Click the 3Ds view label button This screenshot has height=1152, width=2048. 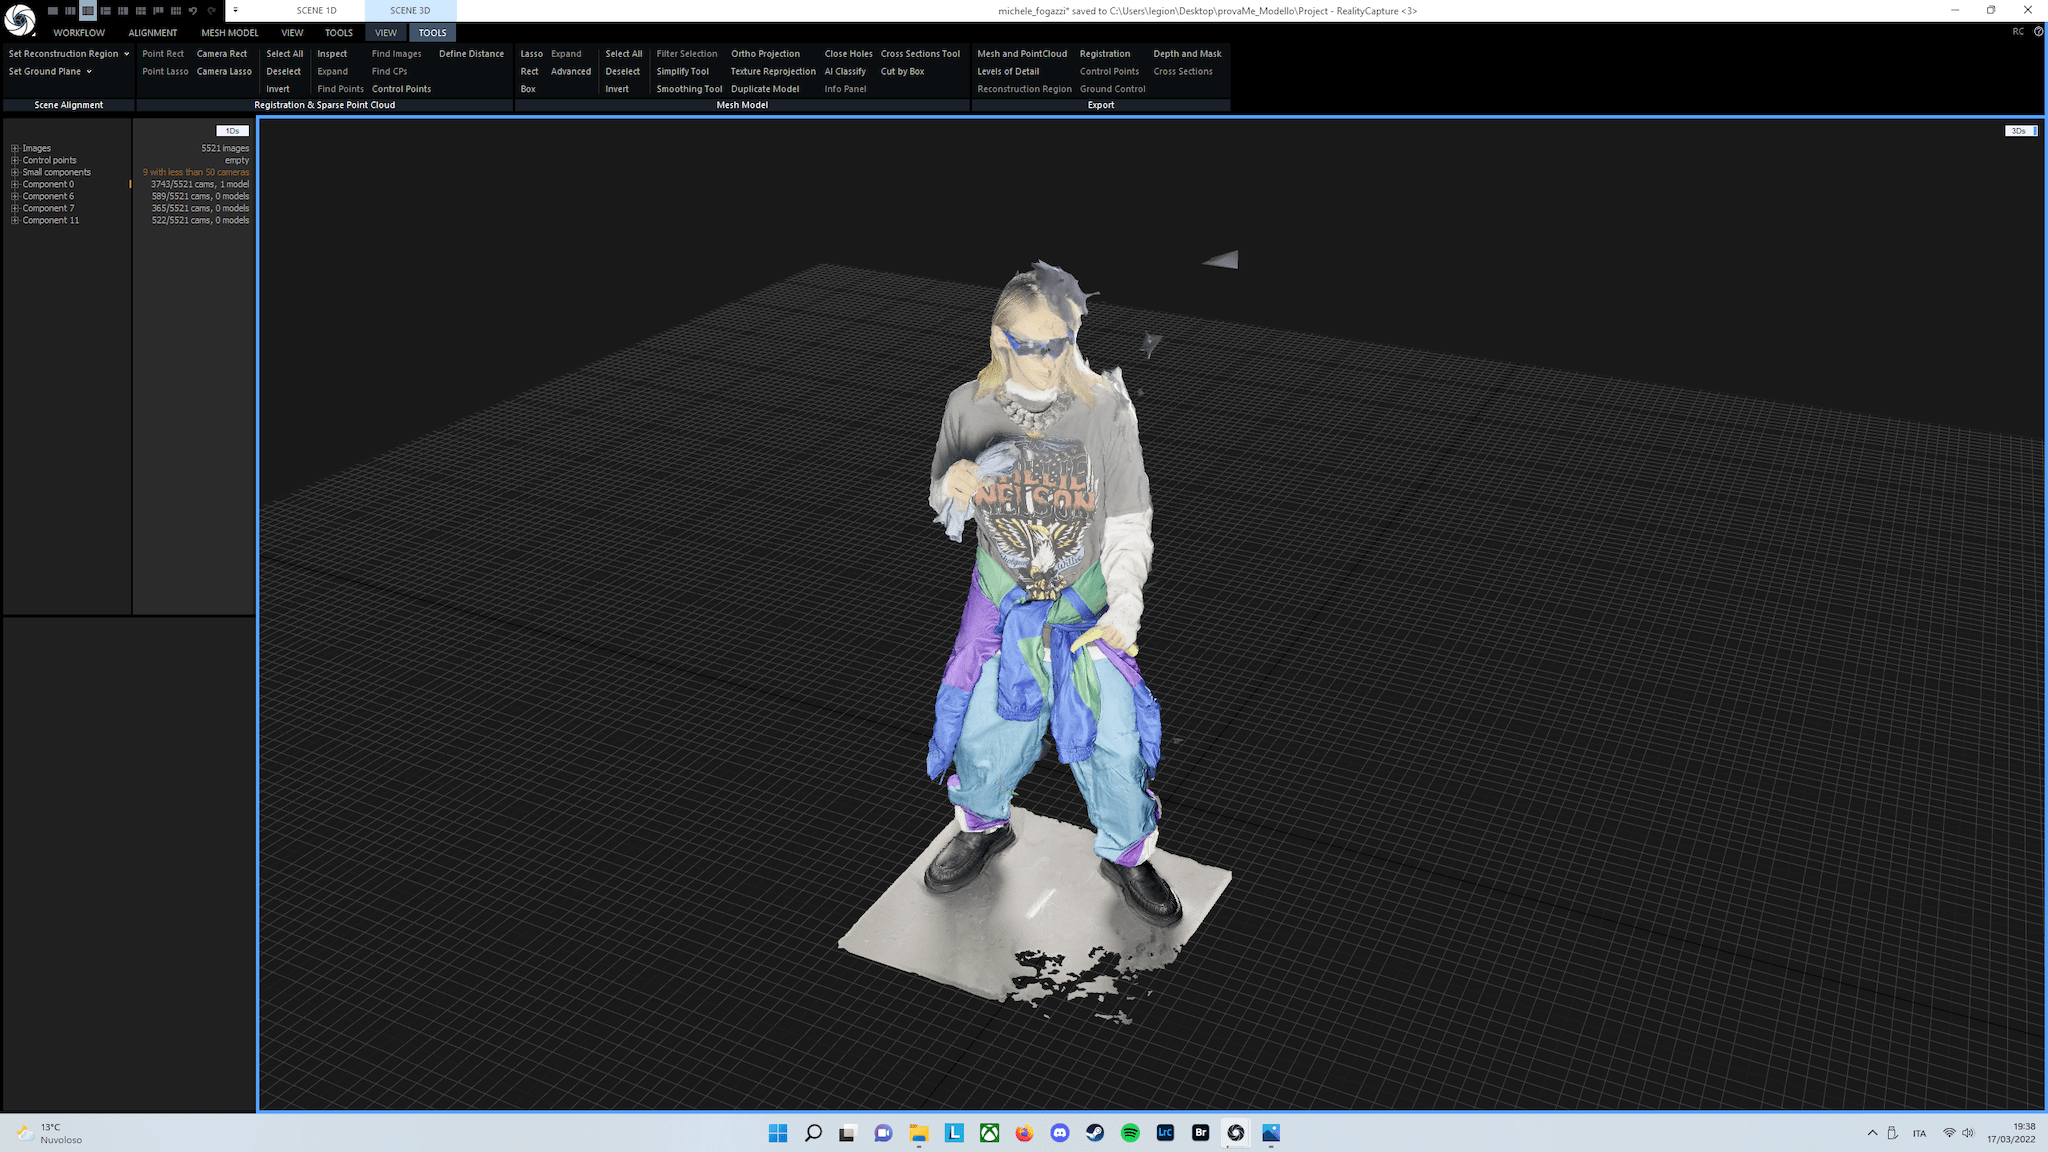tap(2019, 131)
